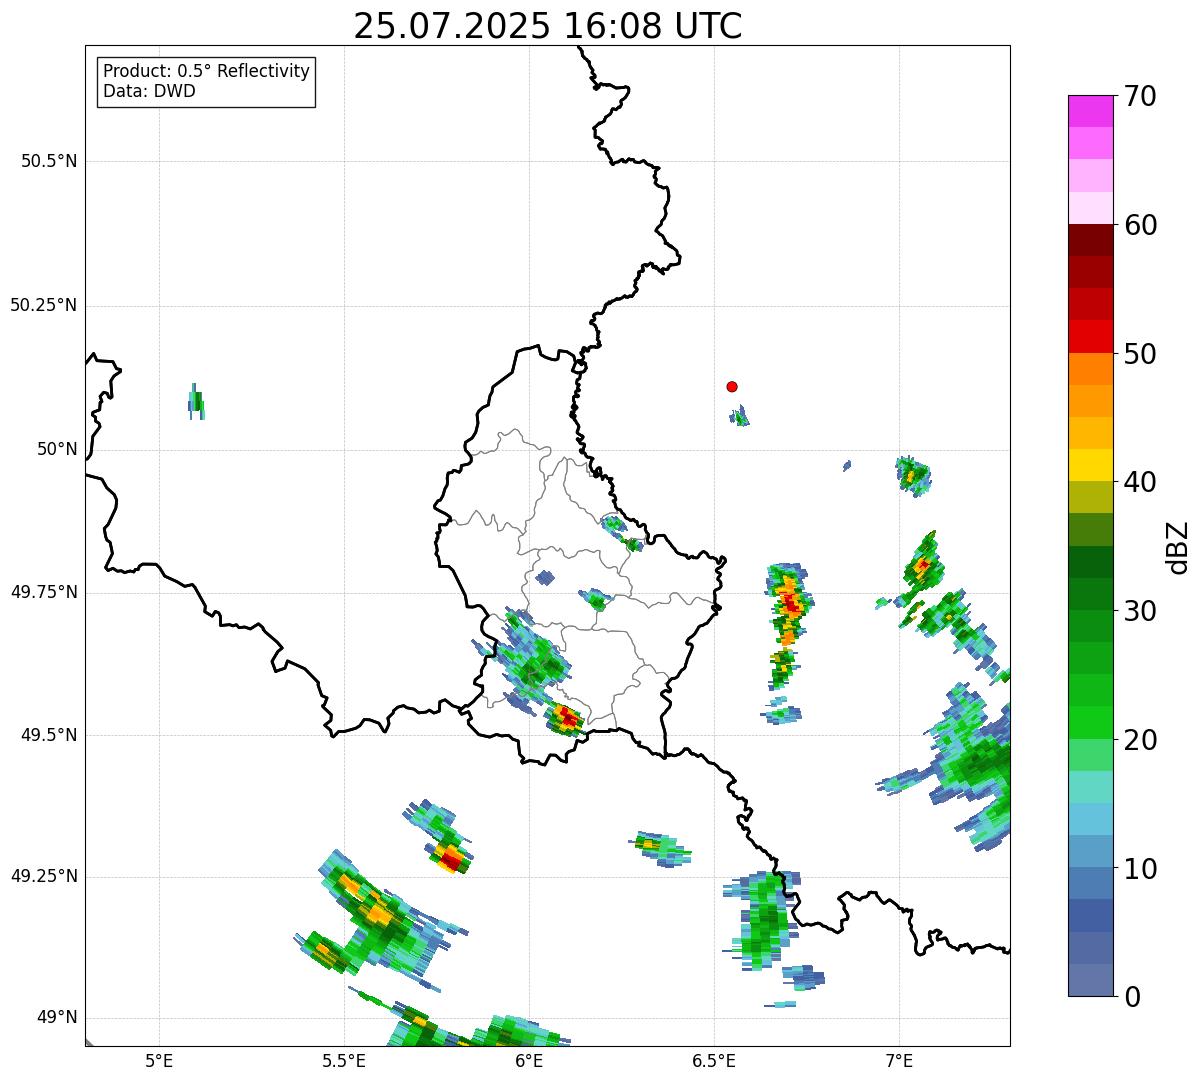Click the red dot radar site marker

point(732,386)
